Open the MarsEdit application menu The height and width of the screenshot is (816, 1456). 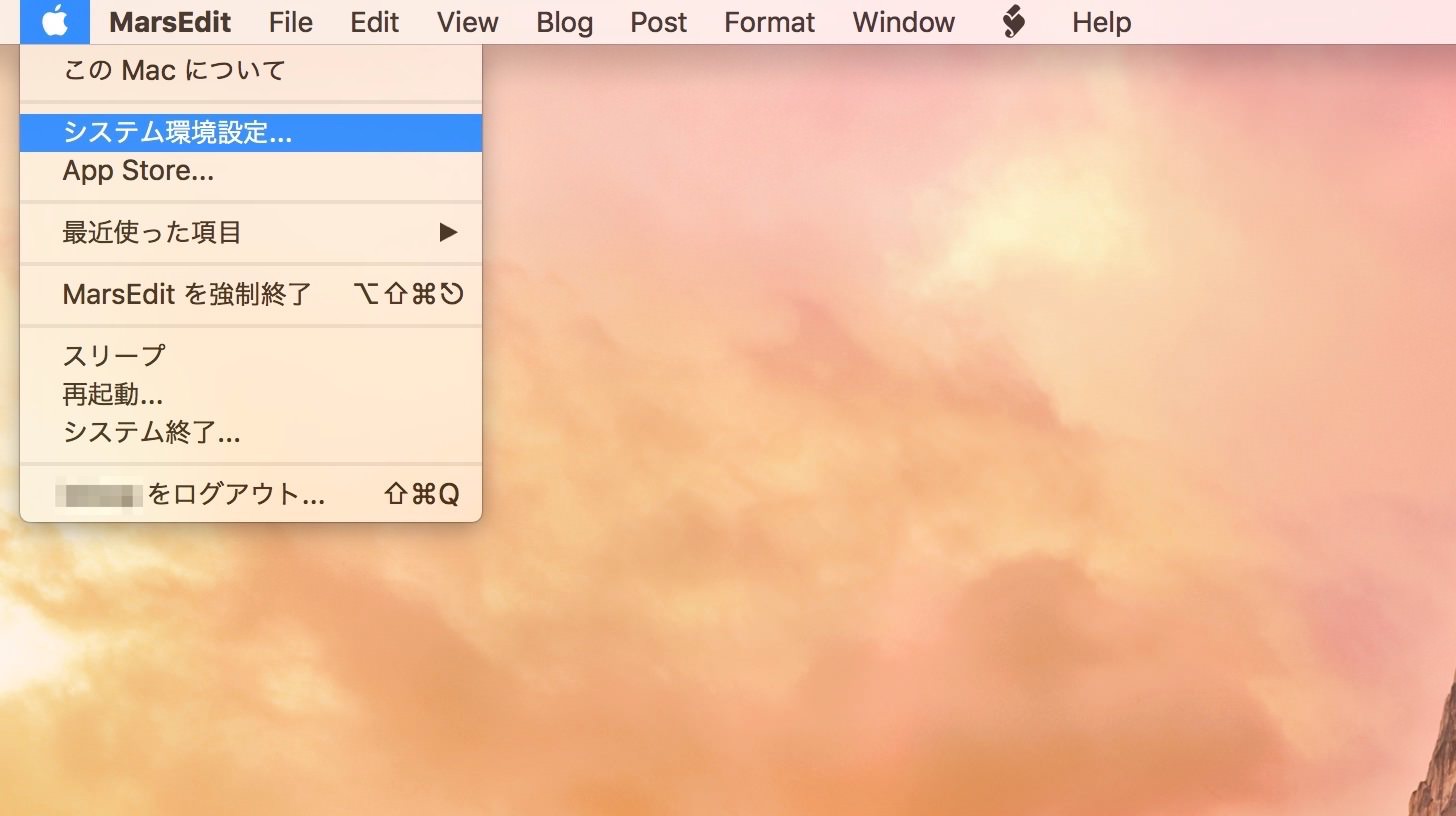click(x=170, y=22)
